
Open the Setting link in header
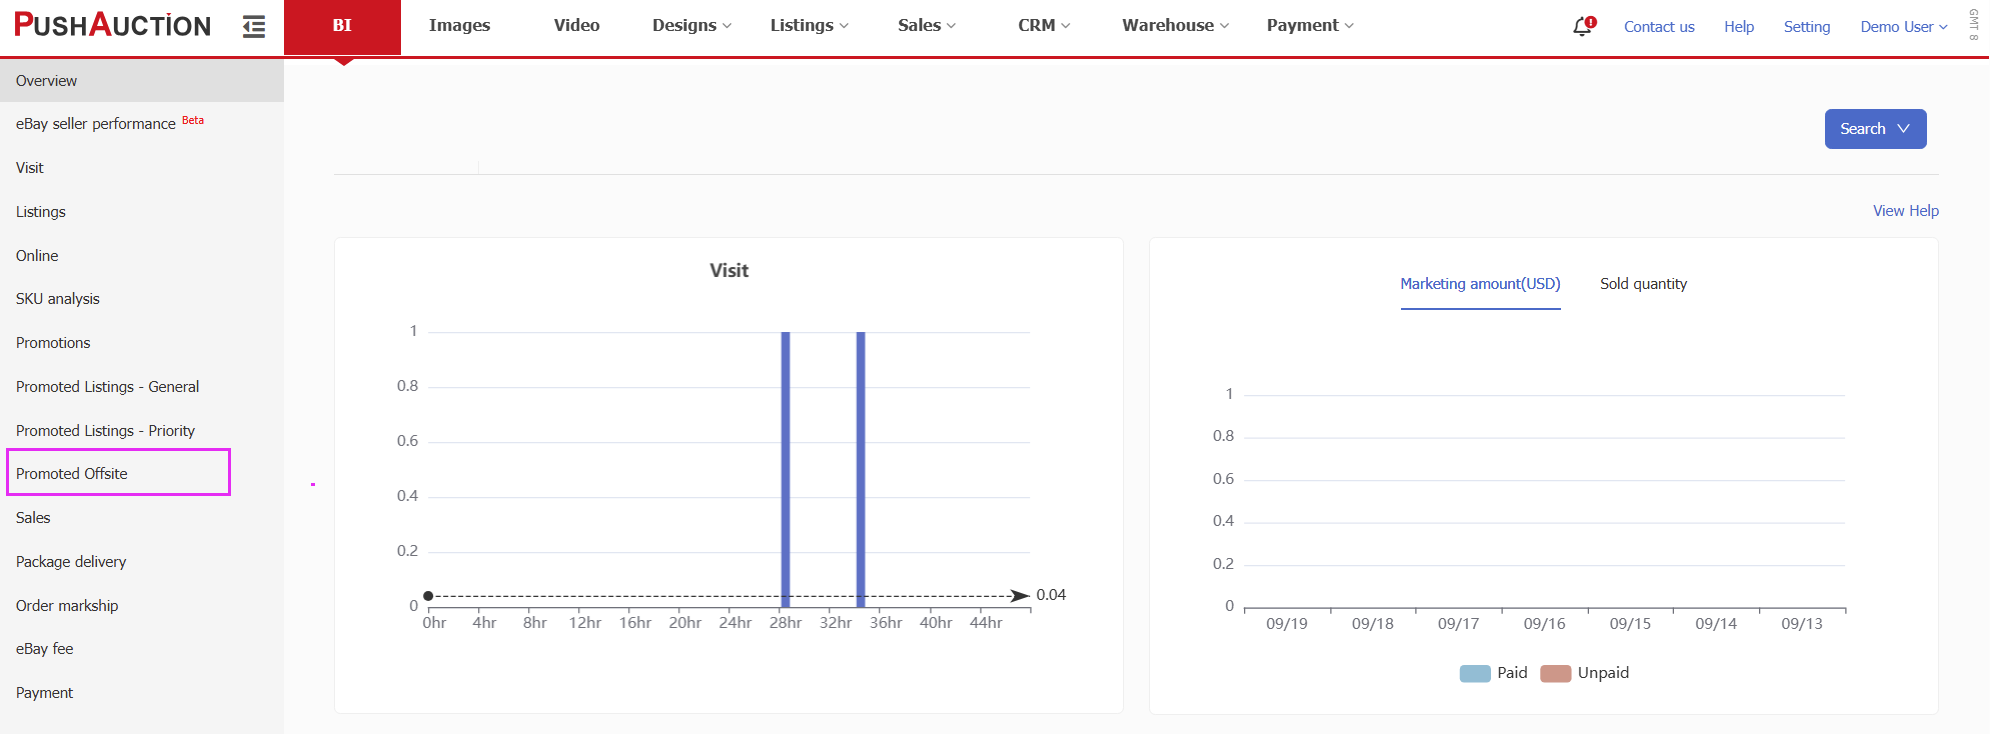(x=1806, y=27)
